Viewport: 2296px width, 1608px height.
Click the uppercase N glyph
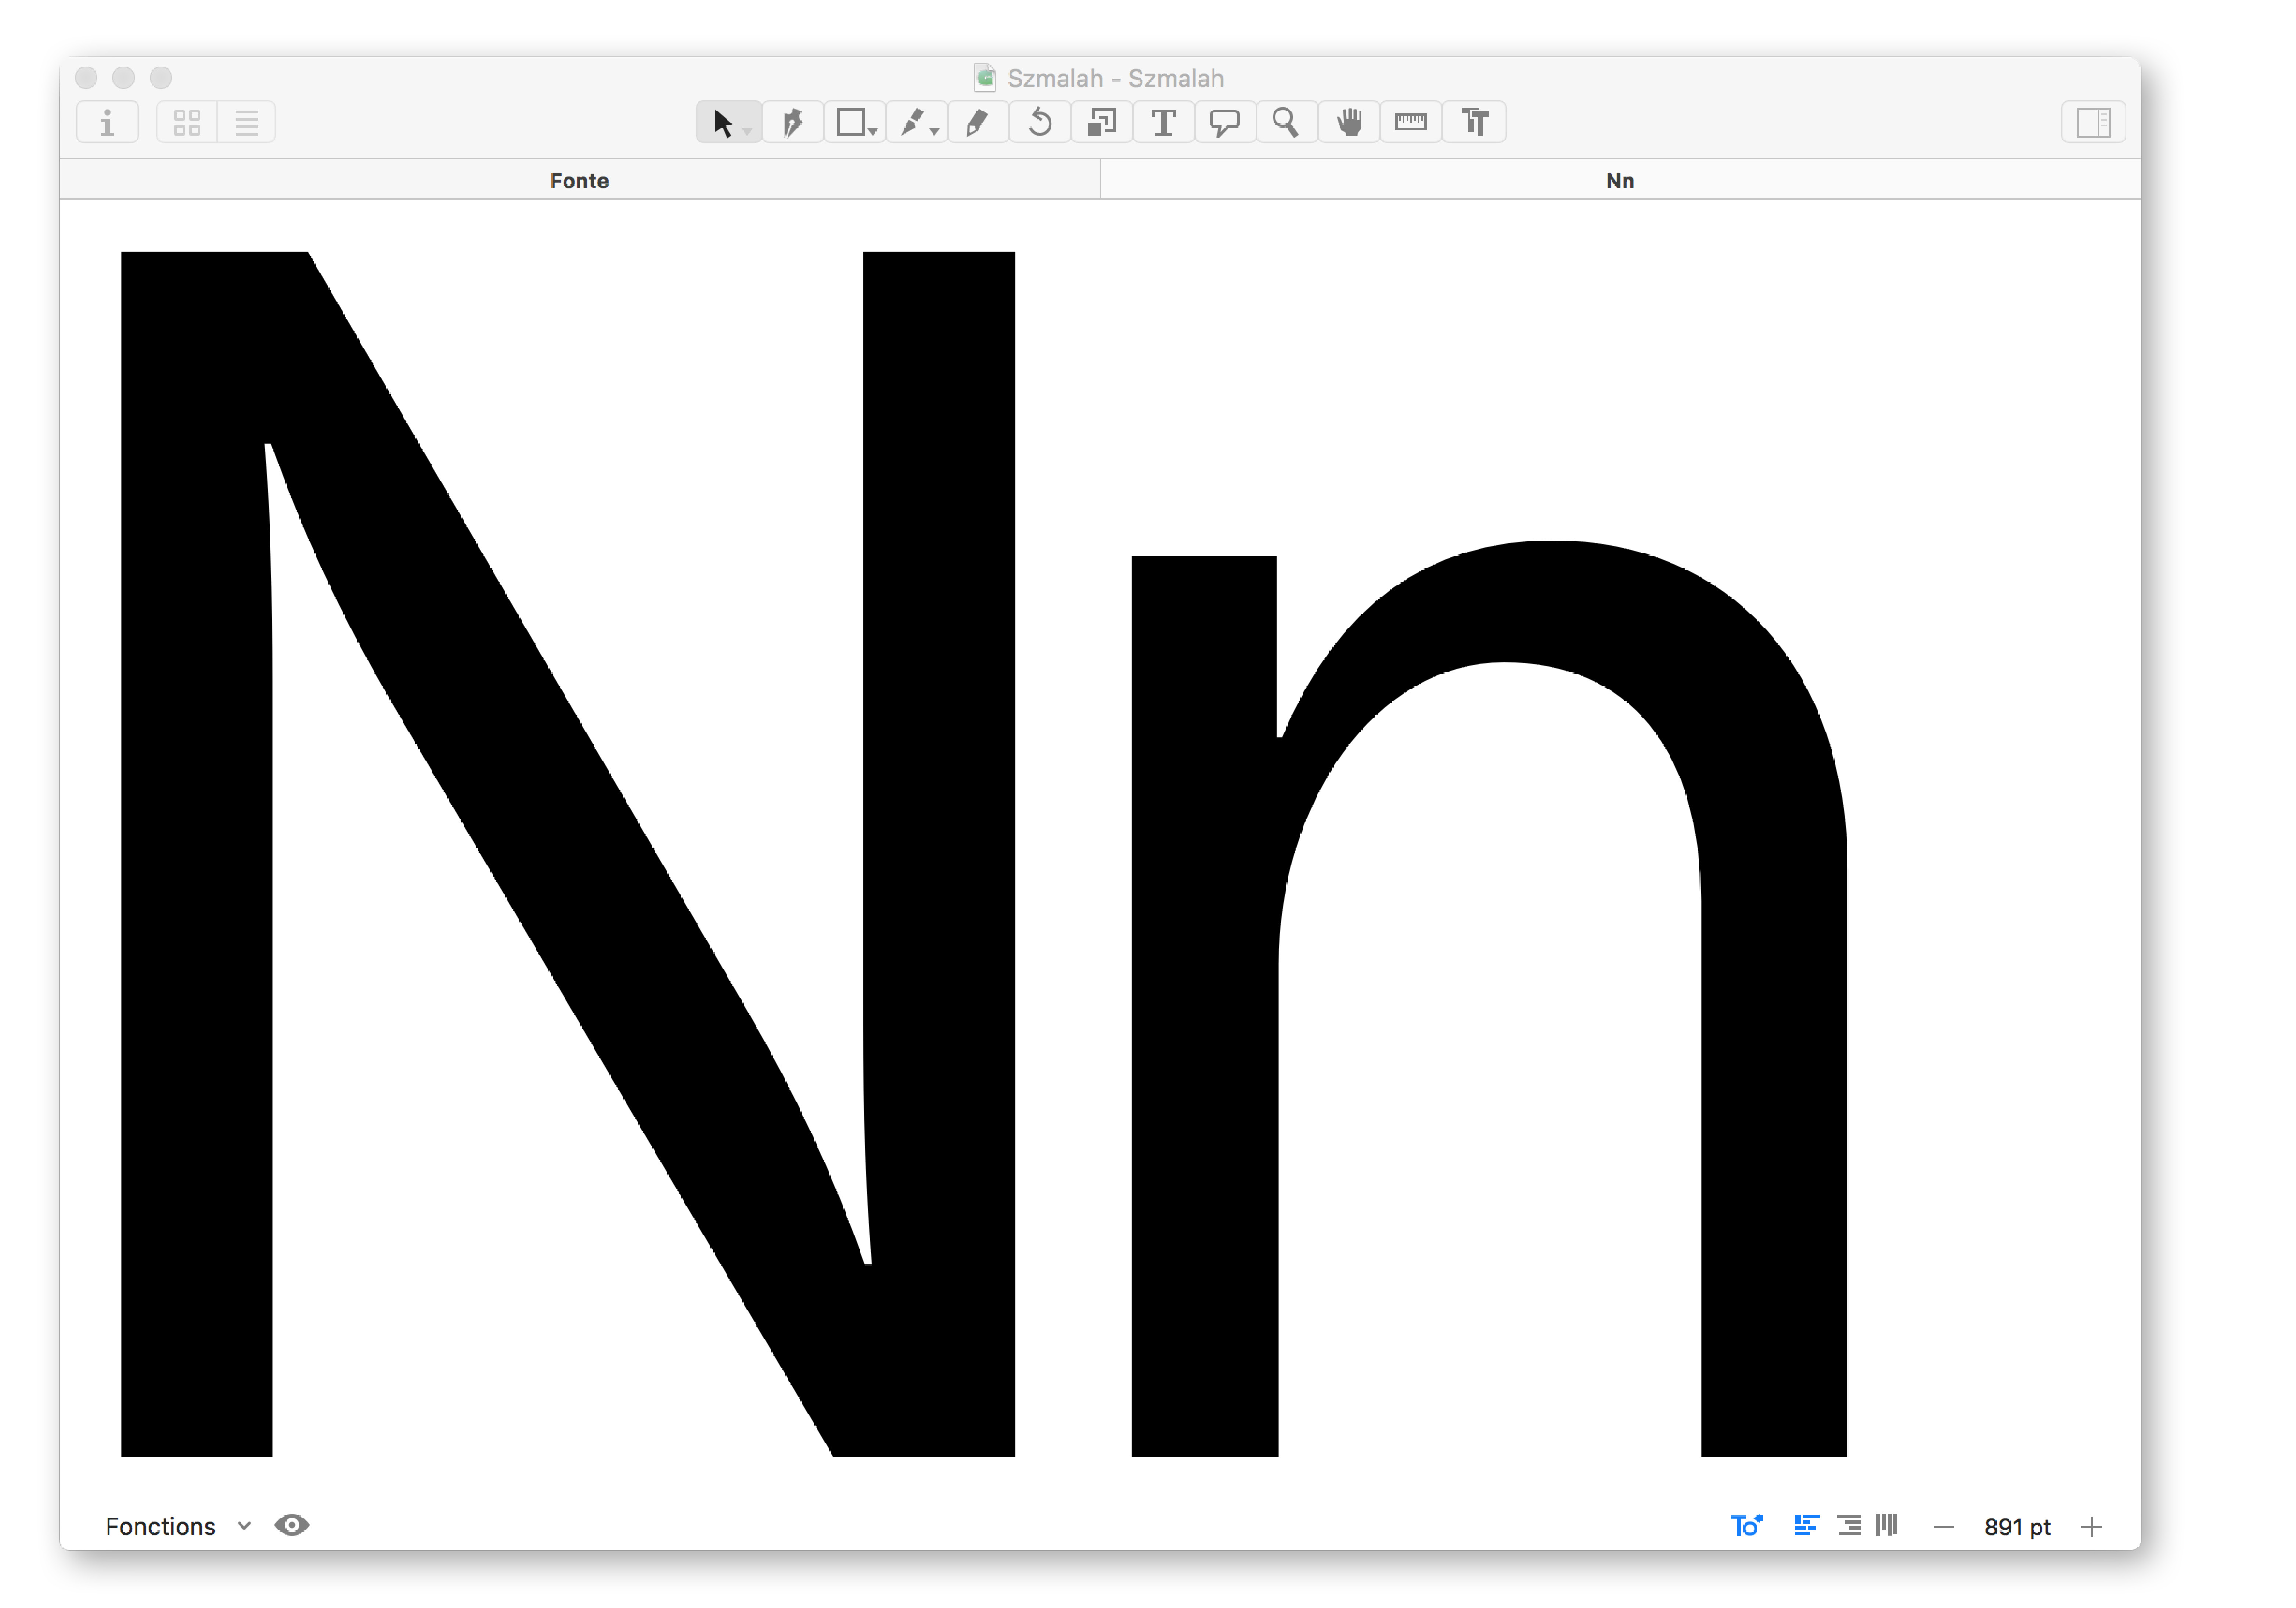tap(568, 854)
